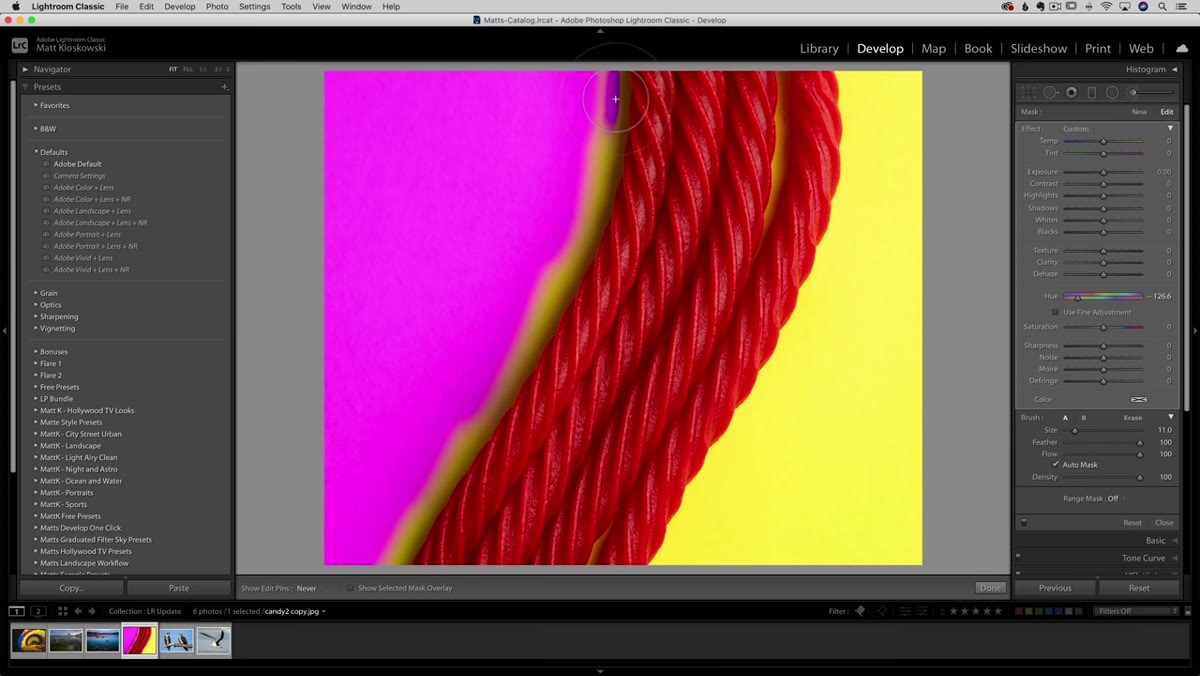This screenshot has height=676, width=1200.
Task: Select the Crop Overlay tool icon
Action: 1029,92
